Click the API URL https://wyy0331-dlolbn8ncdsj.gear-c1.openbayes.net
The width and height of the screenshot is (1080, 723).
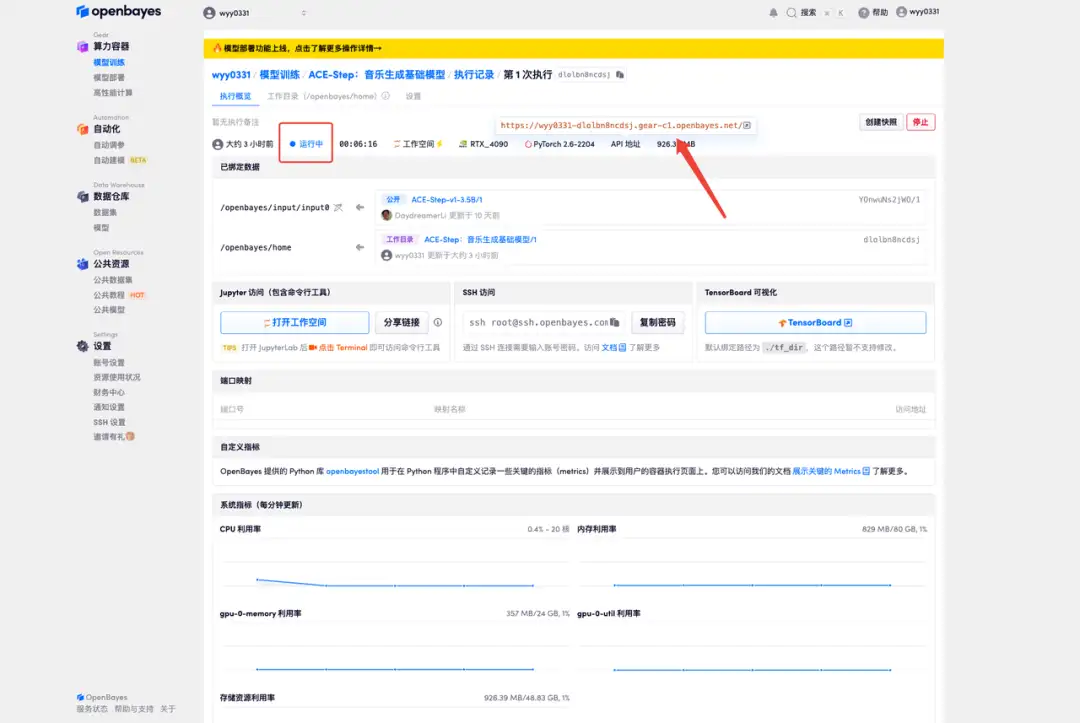(x=621, y=125)
